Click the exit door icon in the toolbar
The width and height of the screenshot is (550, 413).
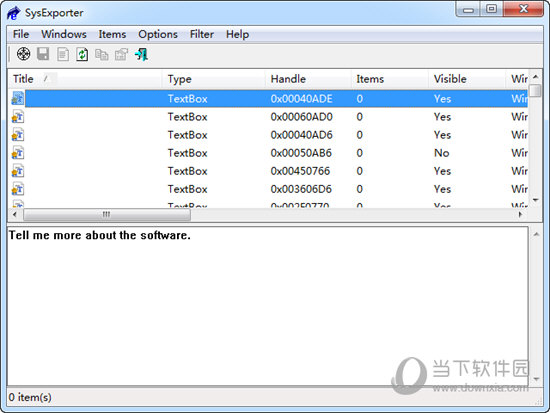pos(141,55)
